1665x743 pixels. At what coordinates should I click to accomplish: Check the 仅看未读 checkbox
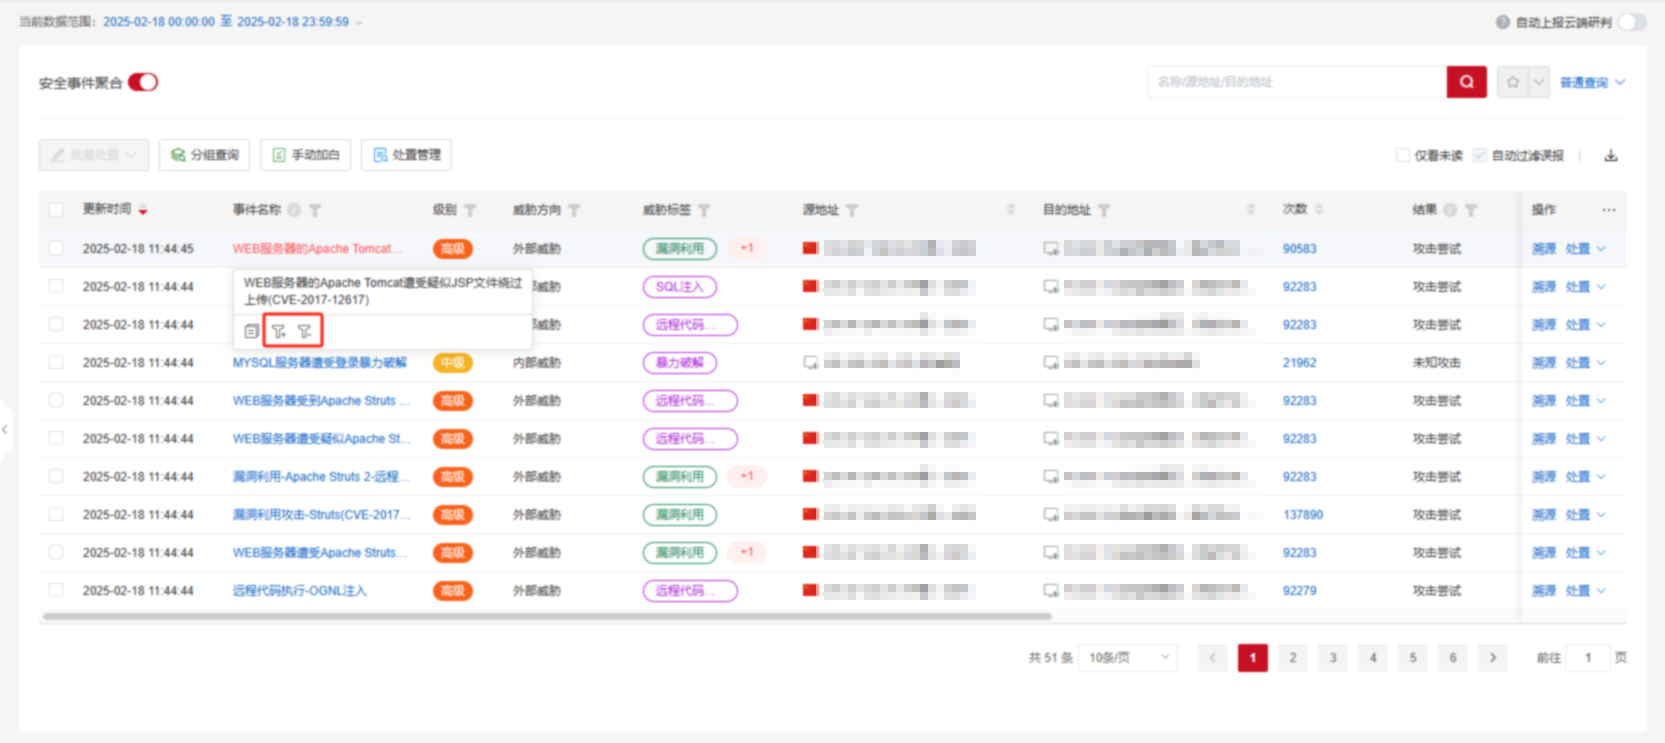point(1403,155)
